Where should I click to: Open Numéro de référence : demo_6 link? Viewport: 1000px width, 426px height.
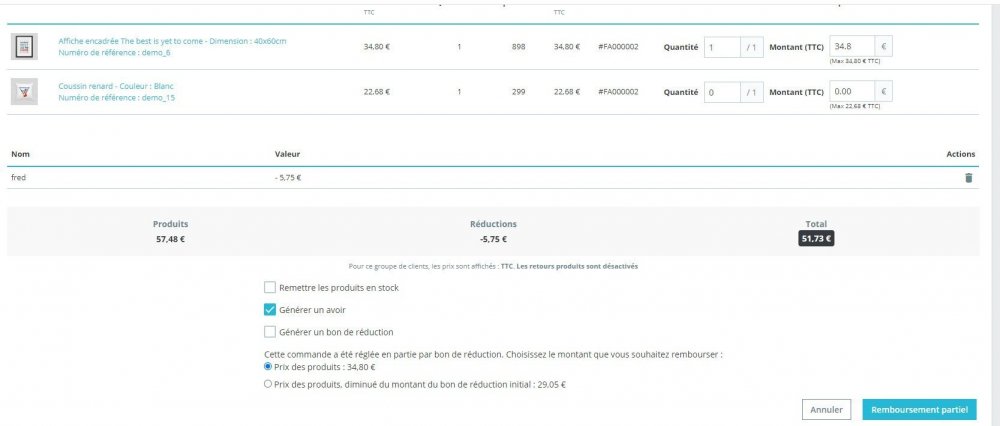114,53
